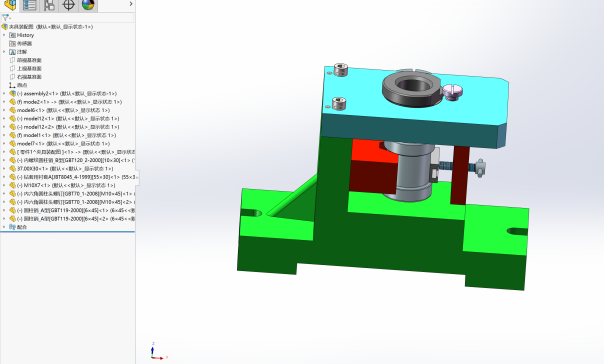
Task: Select the 37.00X30<1> part icon
Action: click(x=12, y=169)
